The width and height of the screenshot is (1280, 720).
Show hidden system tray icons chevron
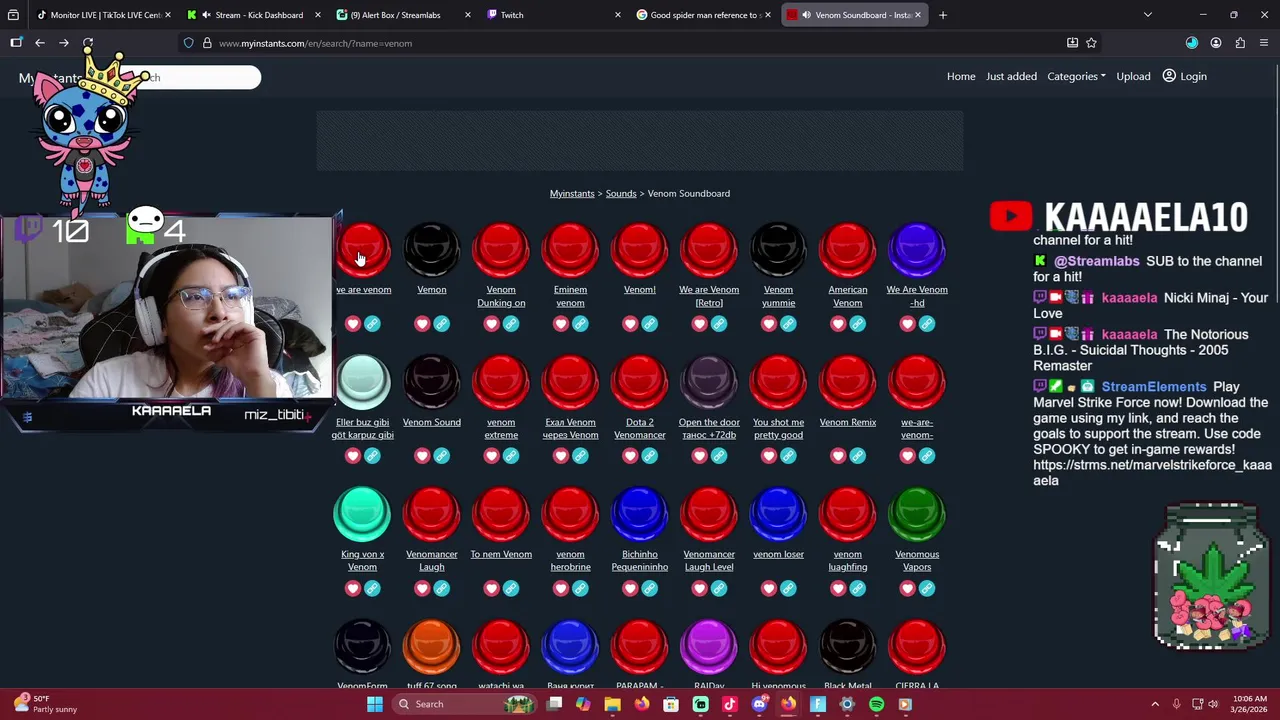tap(1155, 704)
